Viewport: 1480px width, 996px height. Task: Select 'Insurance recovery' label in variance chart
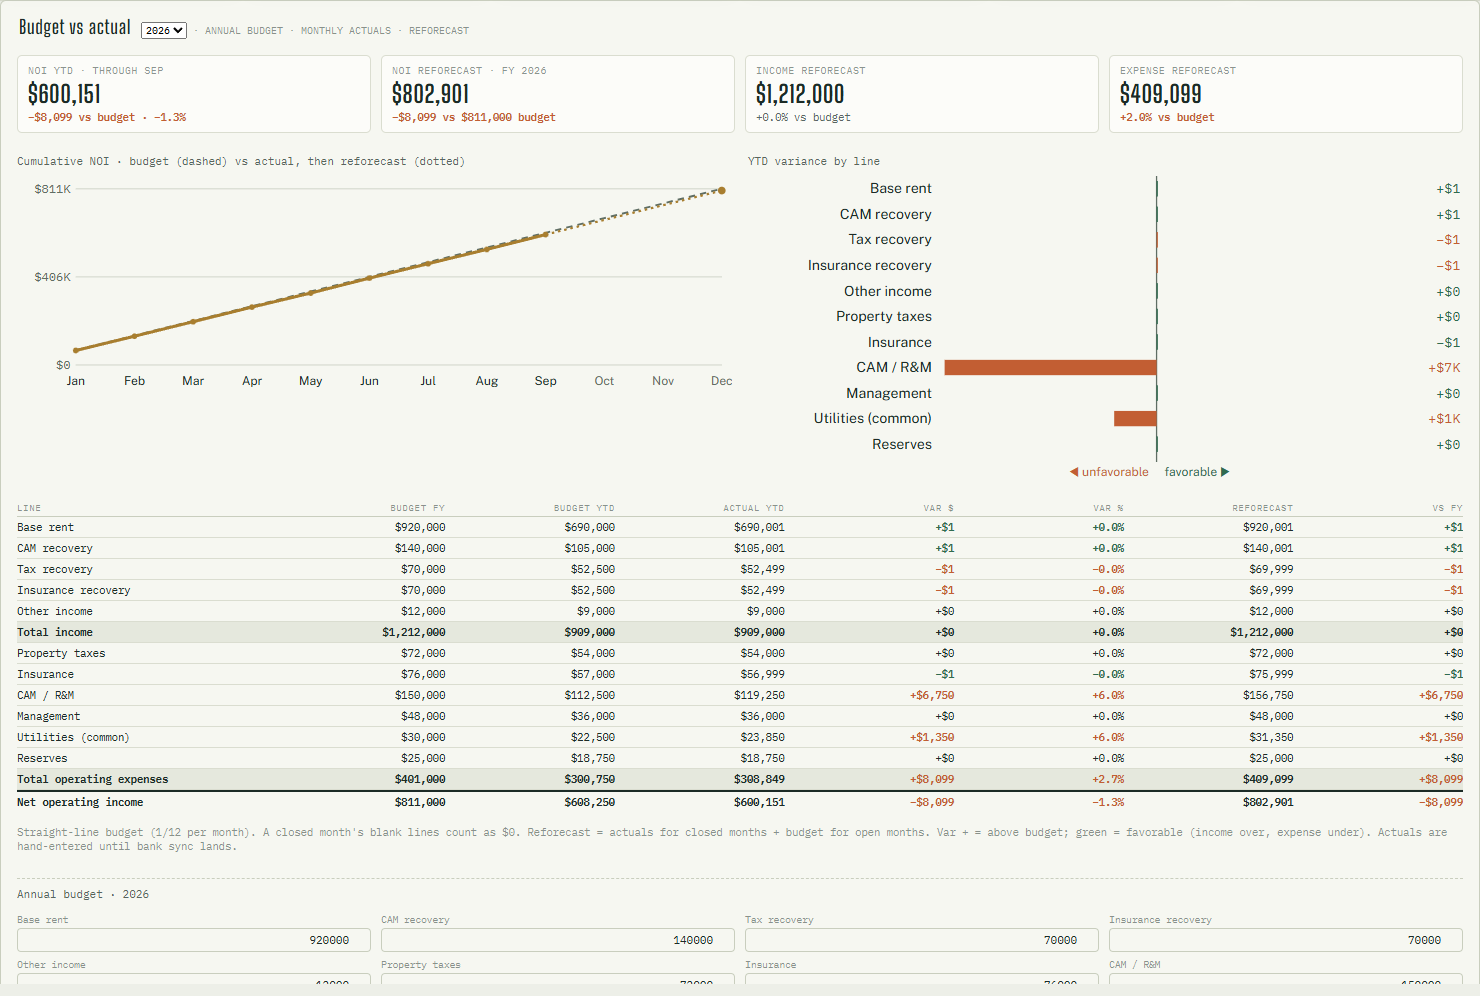pos(870,266)
